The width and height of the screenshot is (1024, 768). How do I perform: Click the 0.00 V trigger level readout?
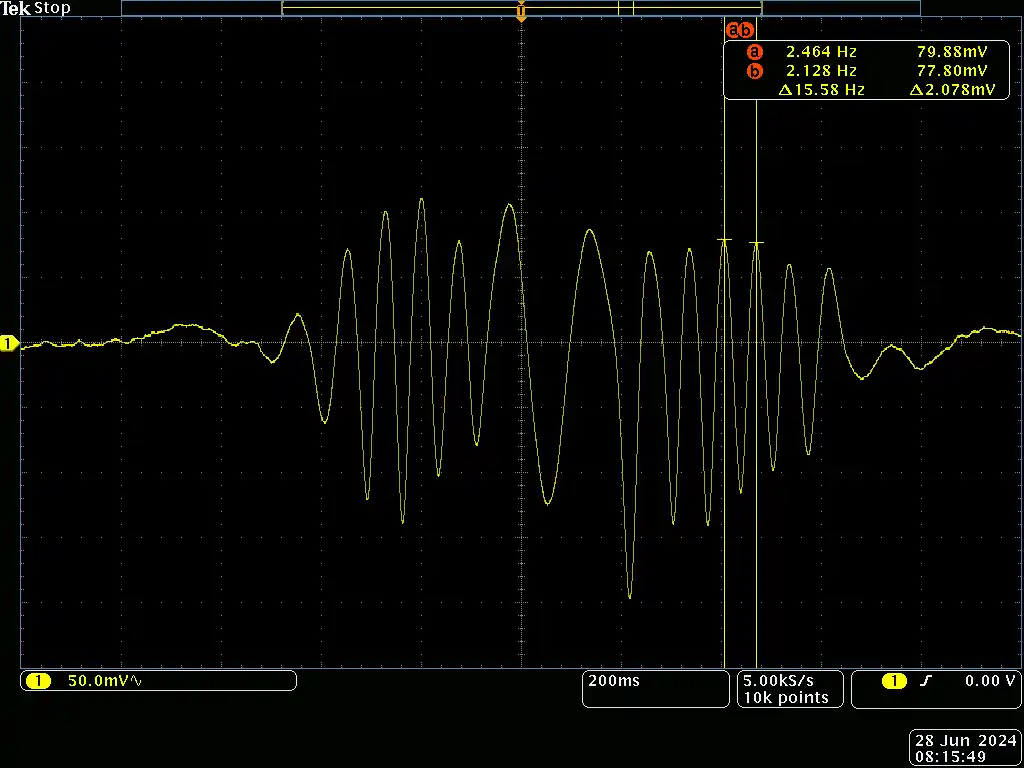(991, 681)
